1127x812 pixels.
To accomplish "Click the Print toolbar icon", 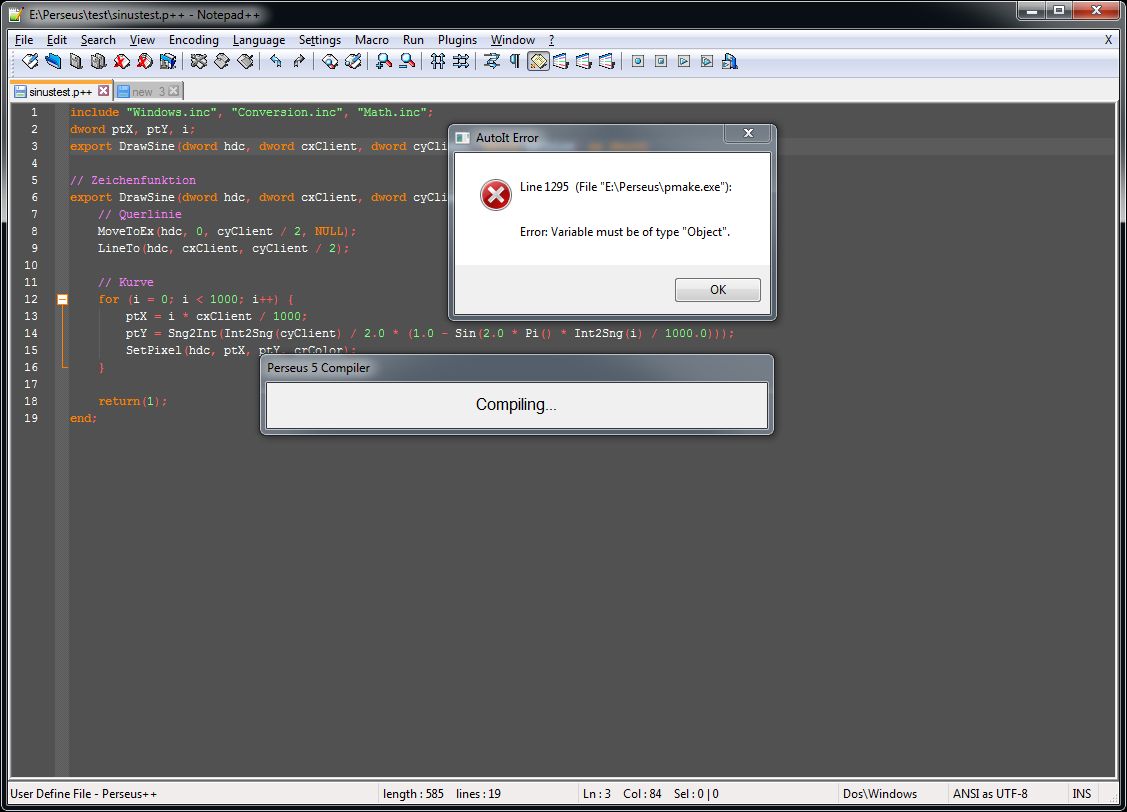I will click(168, 62).
